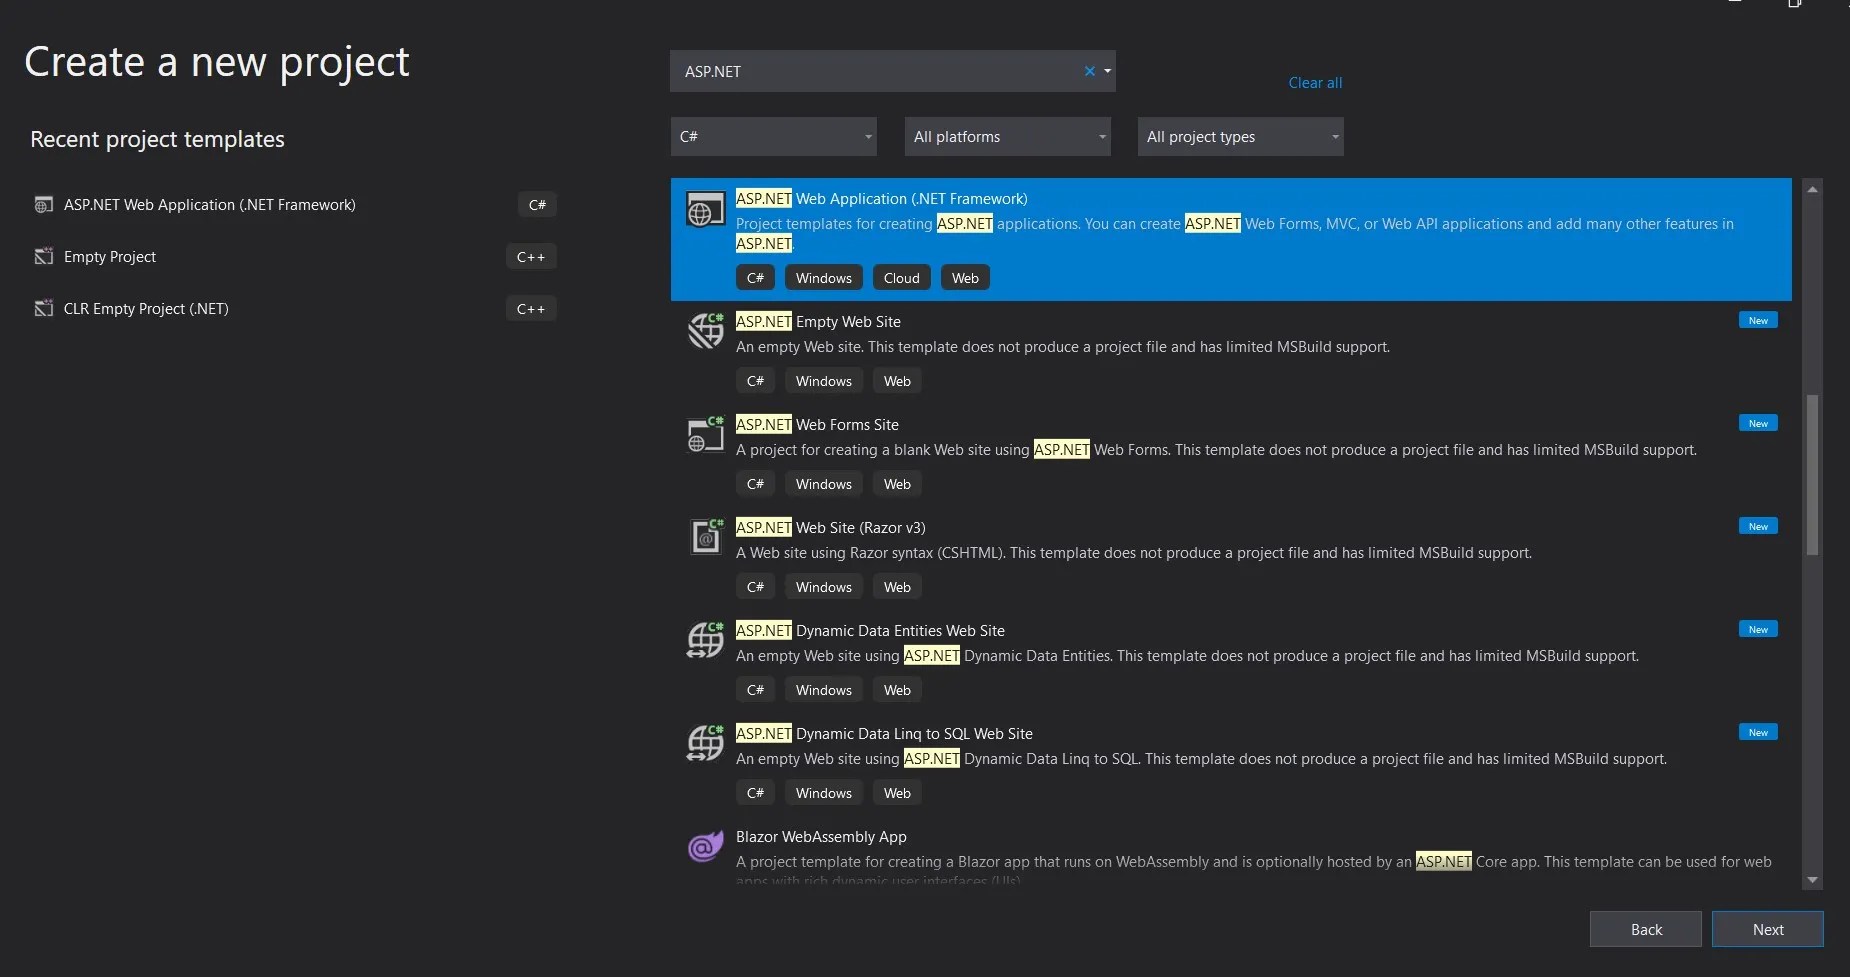Select the ASP.NET Empty Web Site template title

tap(818, 322)
